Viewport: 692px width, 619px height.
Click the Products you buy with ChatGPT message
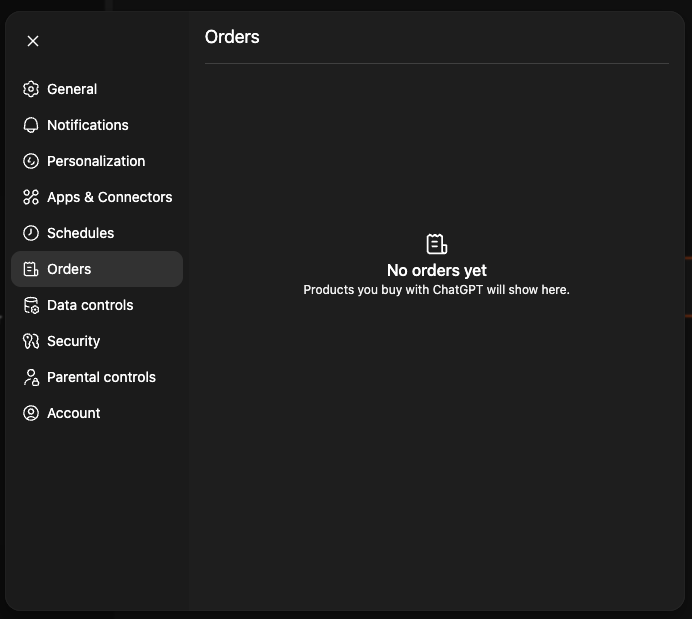[x=436, y=290]
